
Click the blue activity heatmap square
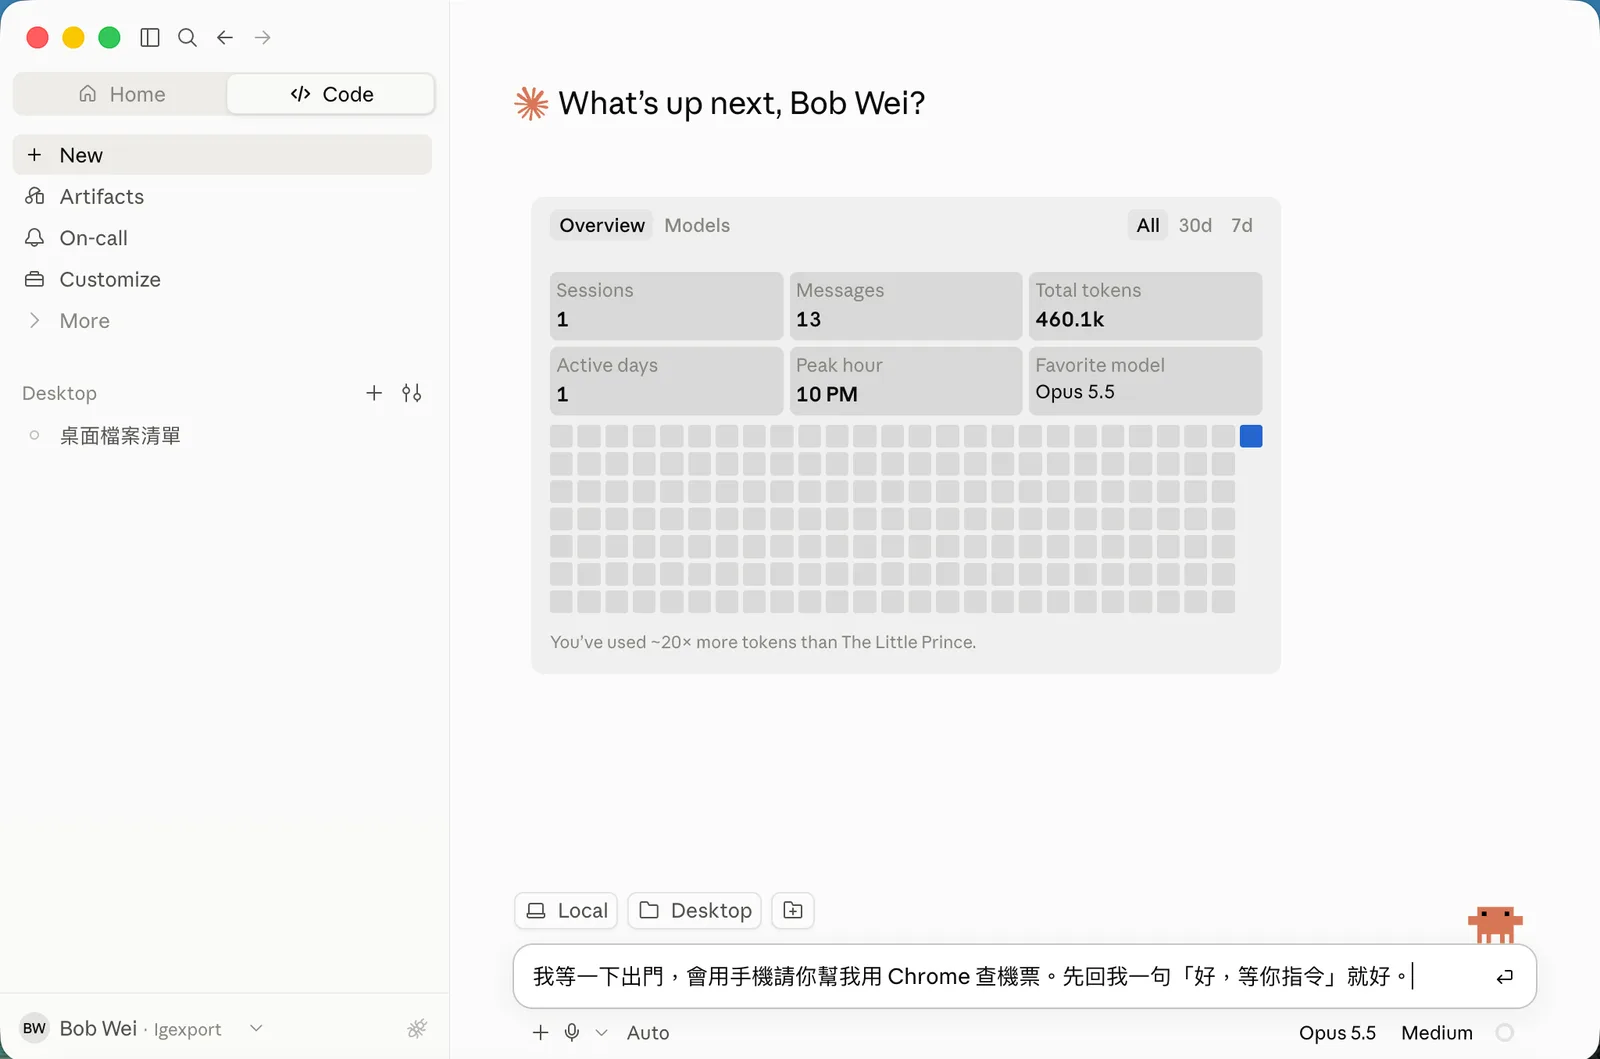[x=1251, y=436]
